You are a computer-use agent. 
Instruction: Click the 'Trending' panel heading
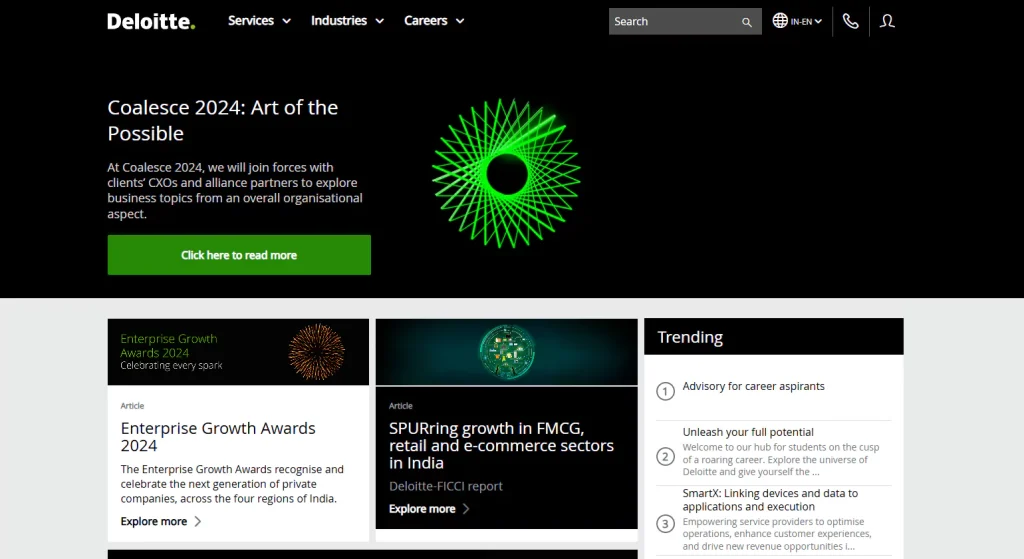coord(690,337)
